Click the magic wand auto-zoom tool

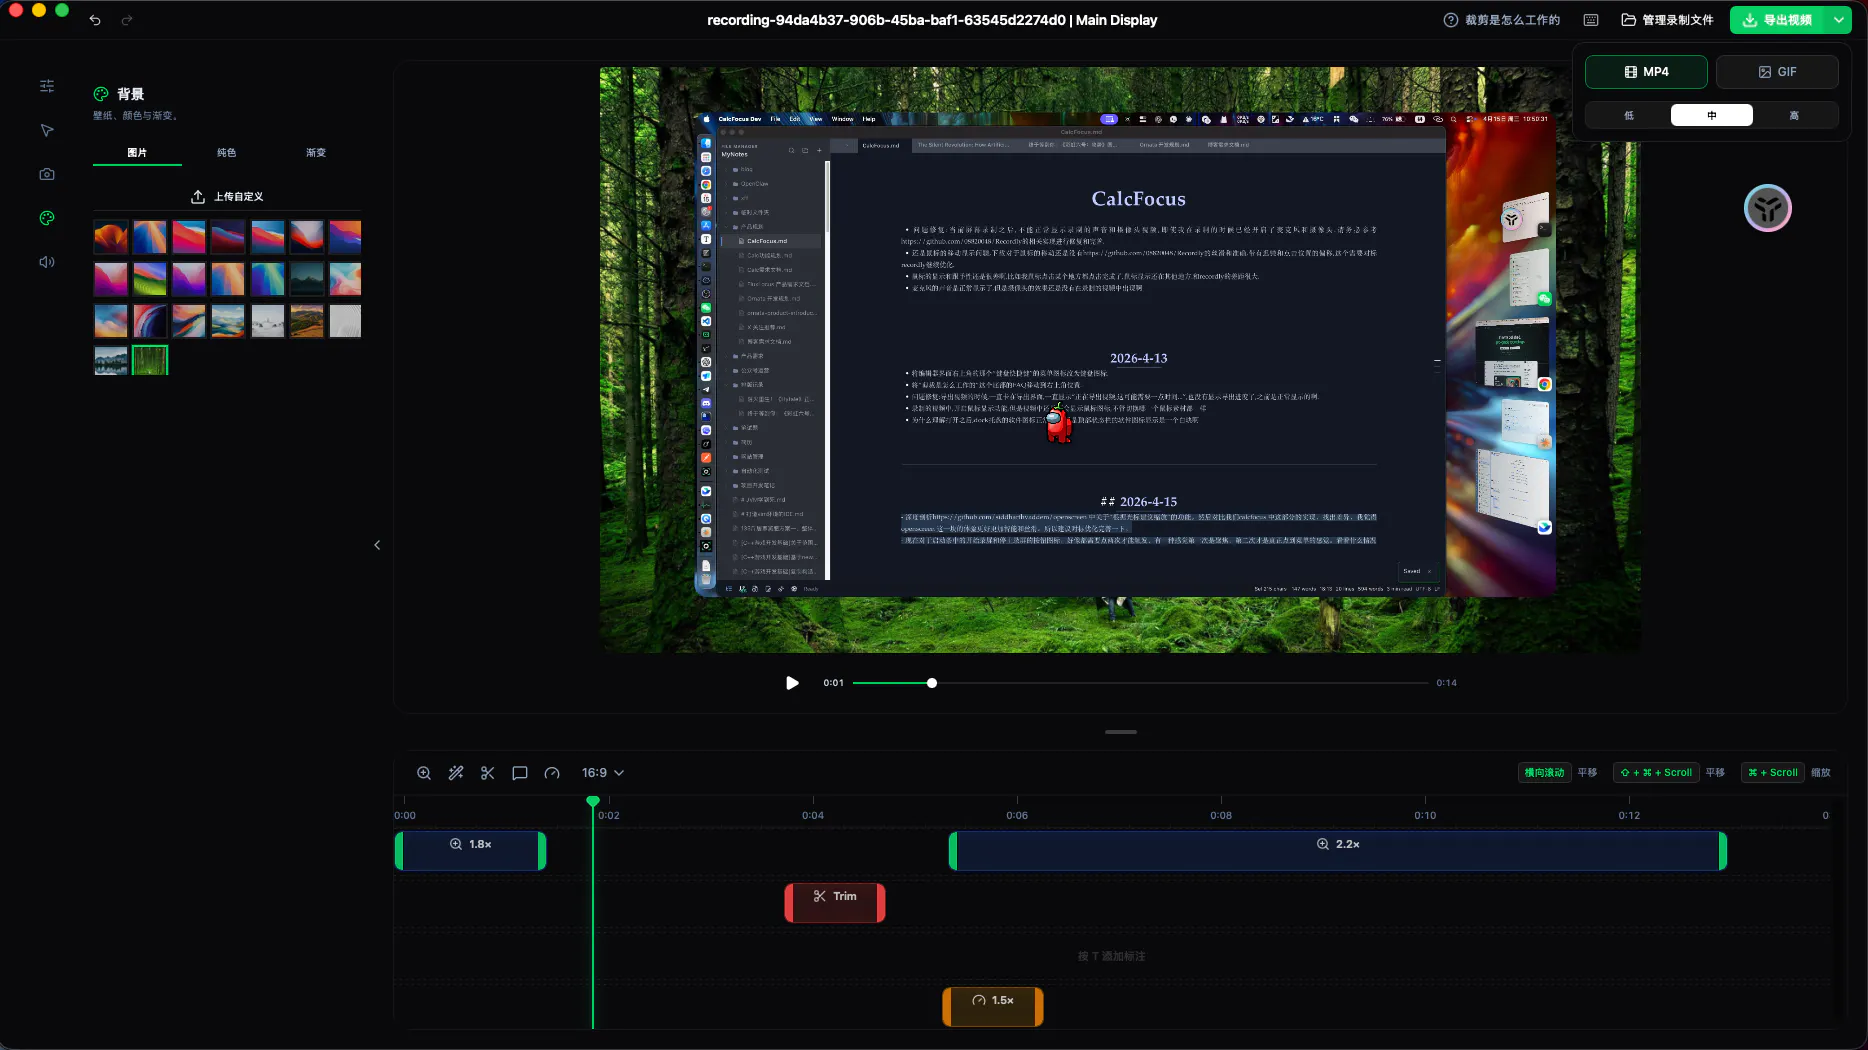[x=456, y=773]
